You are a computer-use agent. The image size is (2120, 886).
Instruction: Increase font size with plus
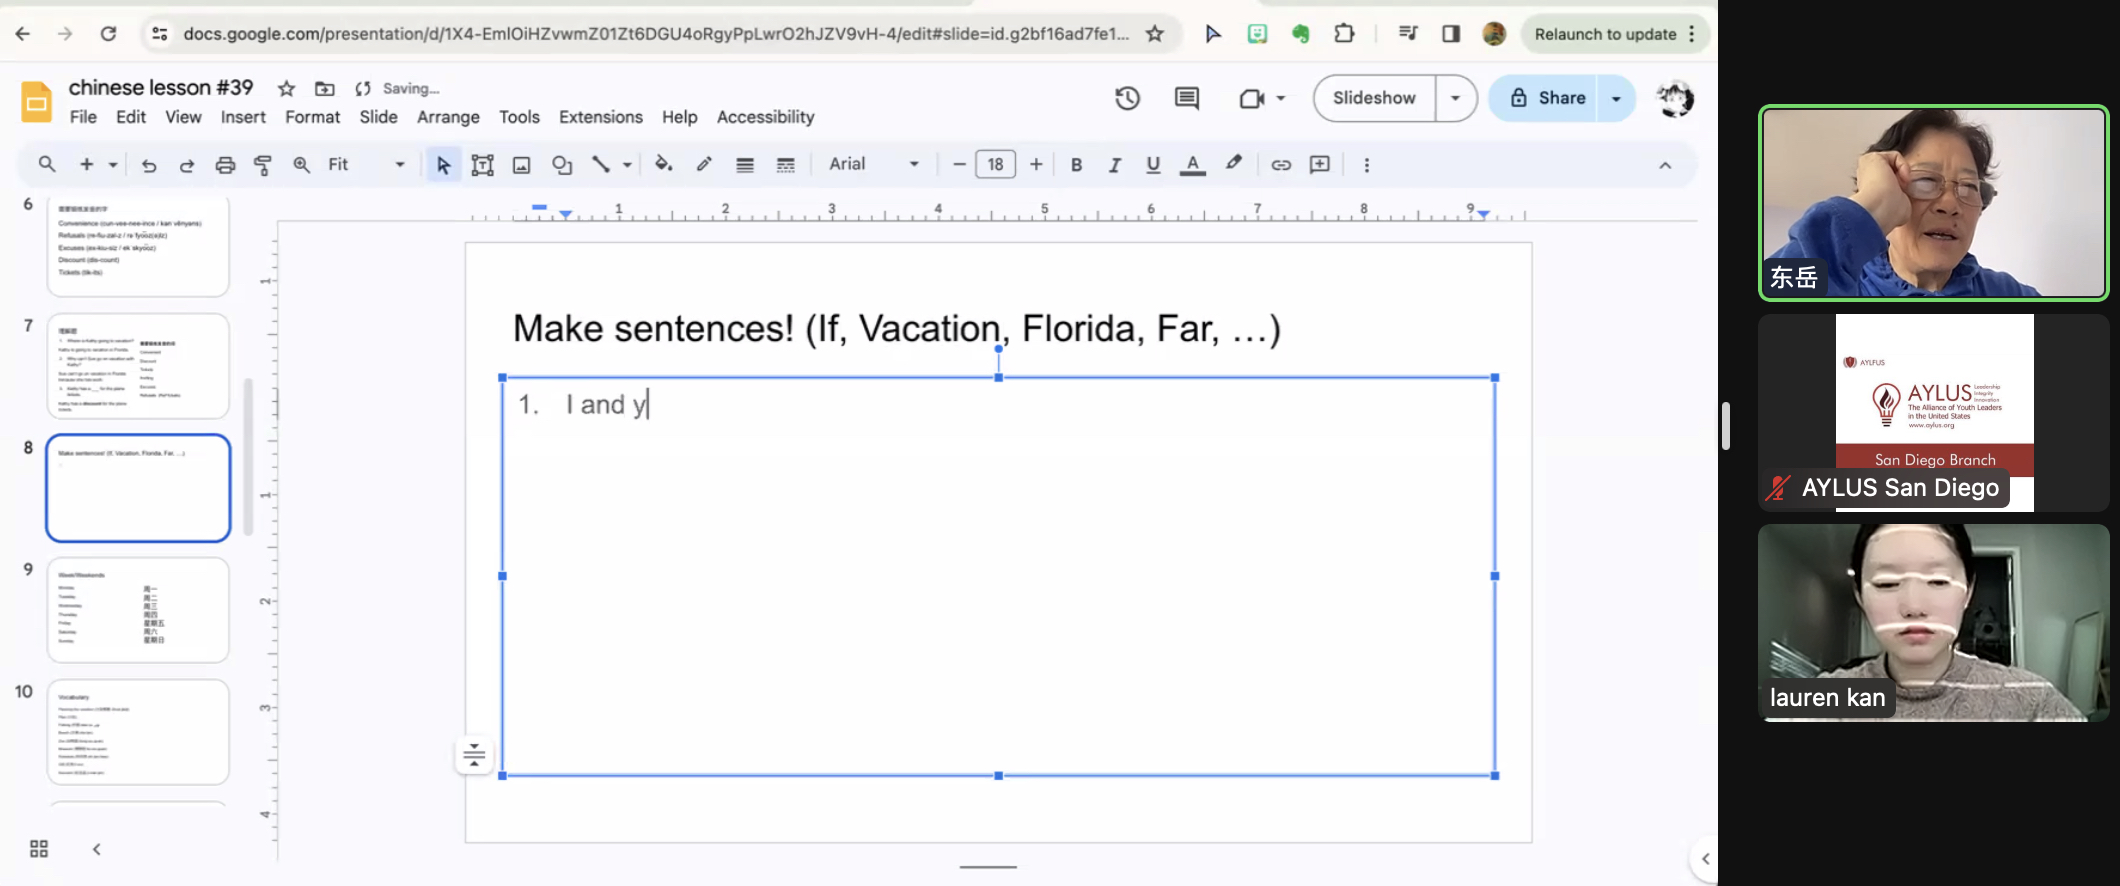[x=1036, y=164]
